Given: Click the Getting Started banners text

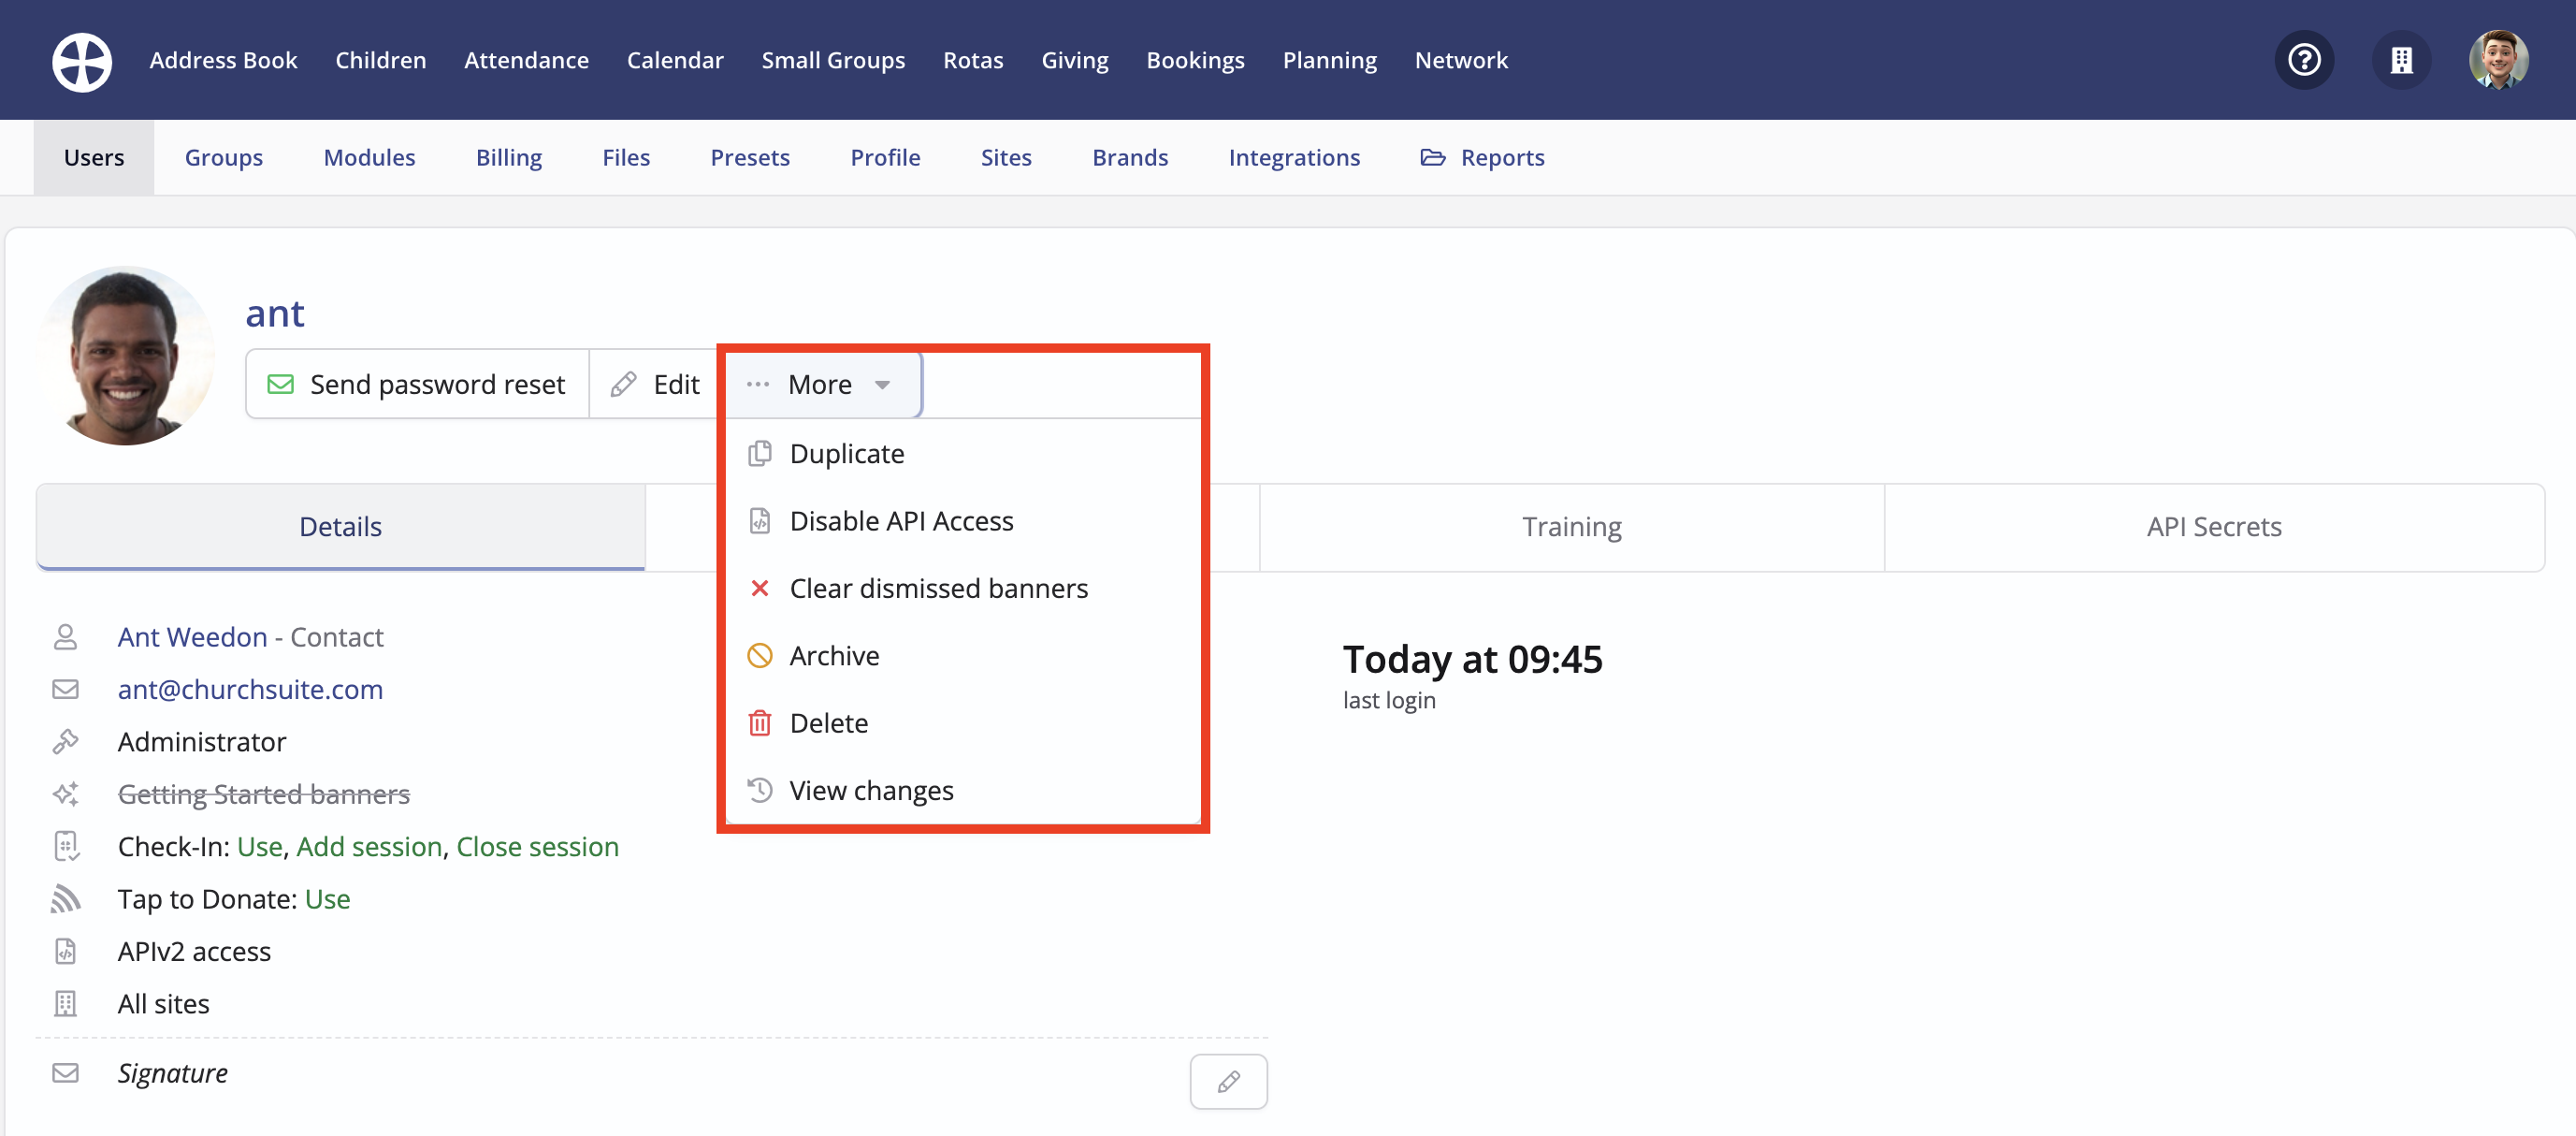Looking at the screenshot, I should tap(264, 794).
